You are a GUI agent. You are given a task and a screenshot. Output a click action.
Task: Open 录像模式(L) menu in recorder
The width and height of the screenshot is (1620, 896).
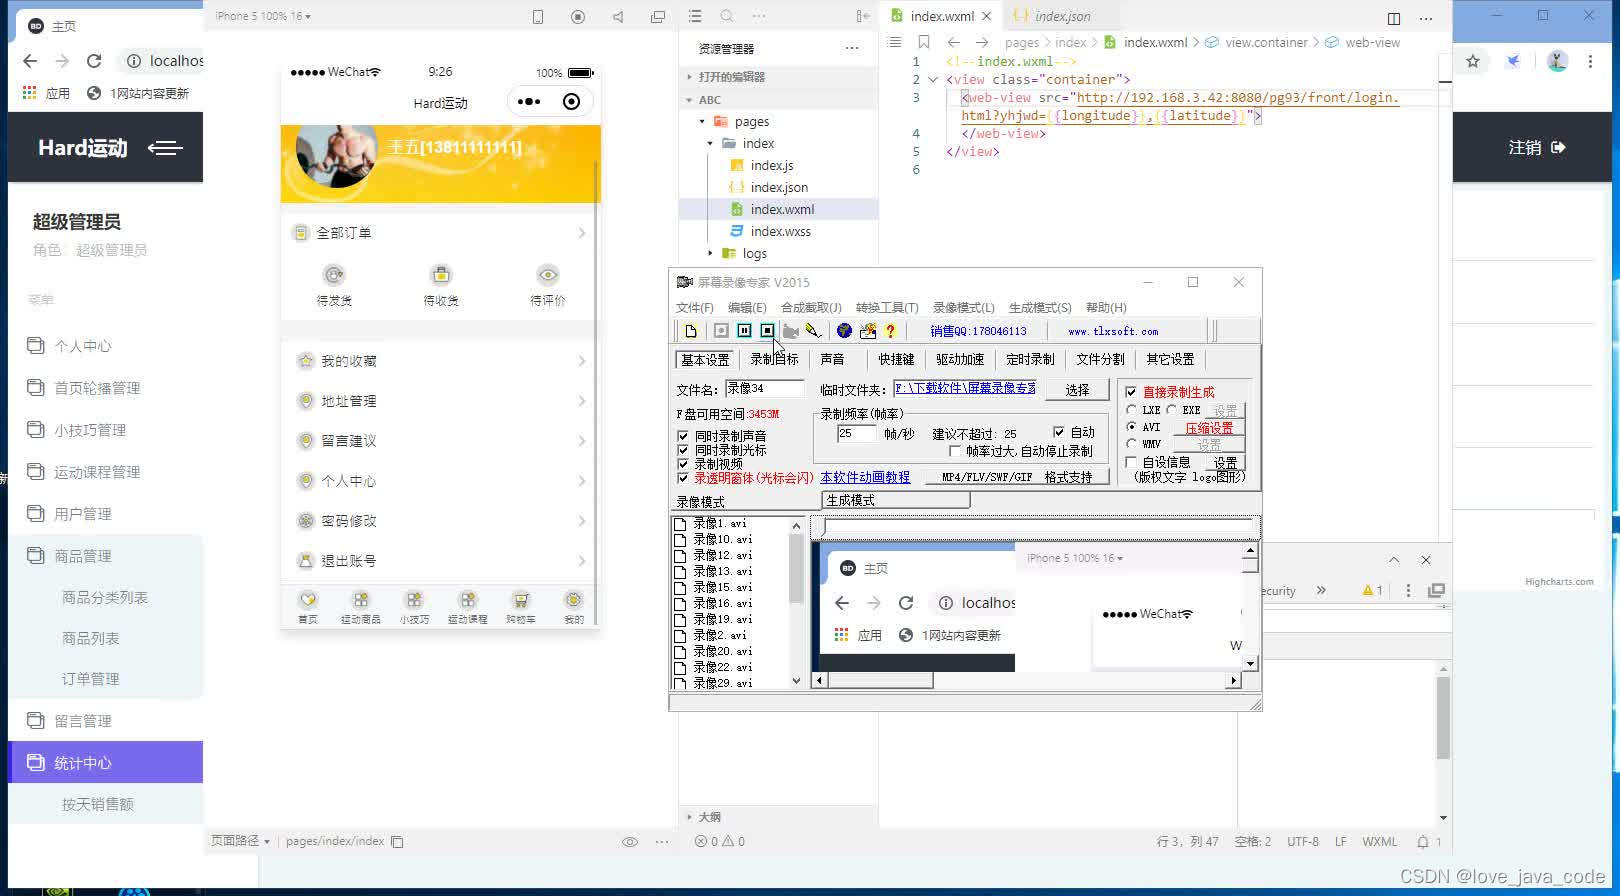pyautogui.click(x=963, y=307)
